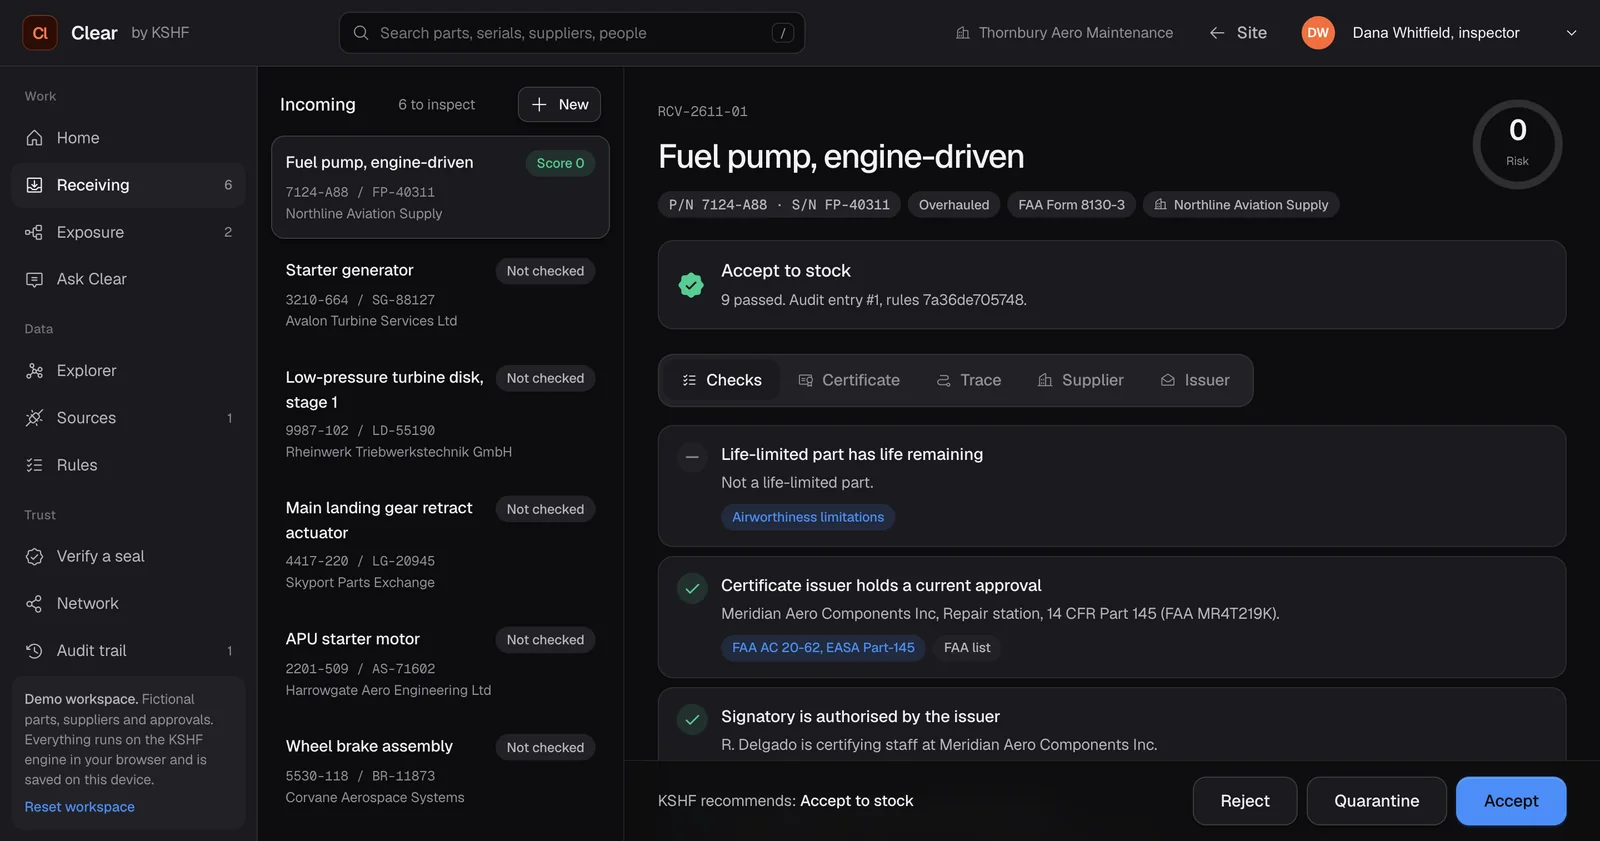Image resolution: width=1600 pixels, height=841 pixels.
Task: Open the FAA AC 20-62, EASA Part-145 tag
Action: (823, 648)
